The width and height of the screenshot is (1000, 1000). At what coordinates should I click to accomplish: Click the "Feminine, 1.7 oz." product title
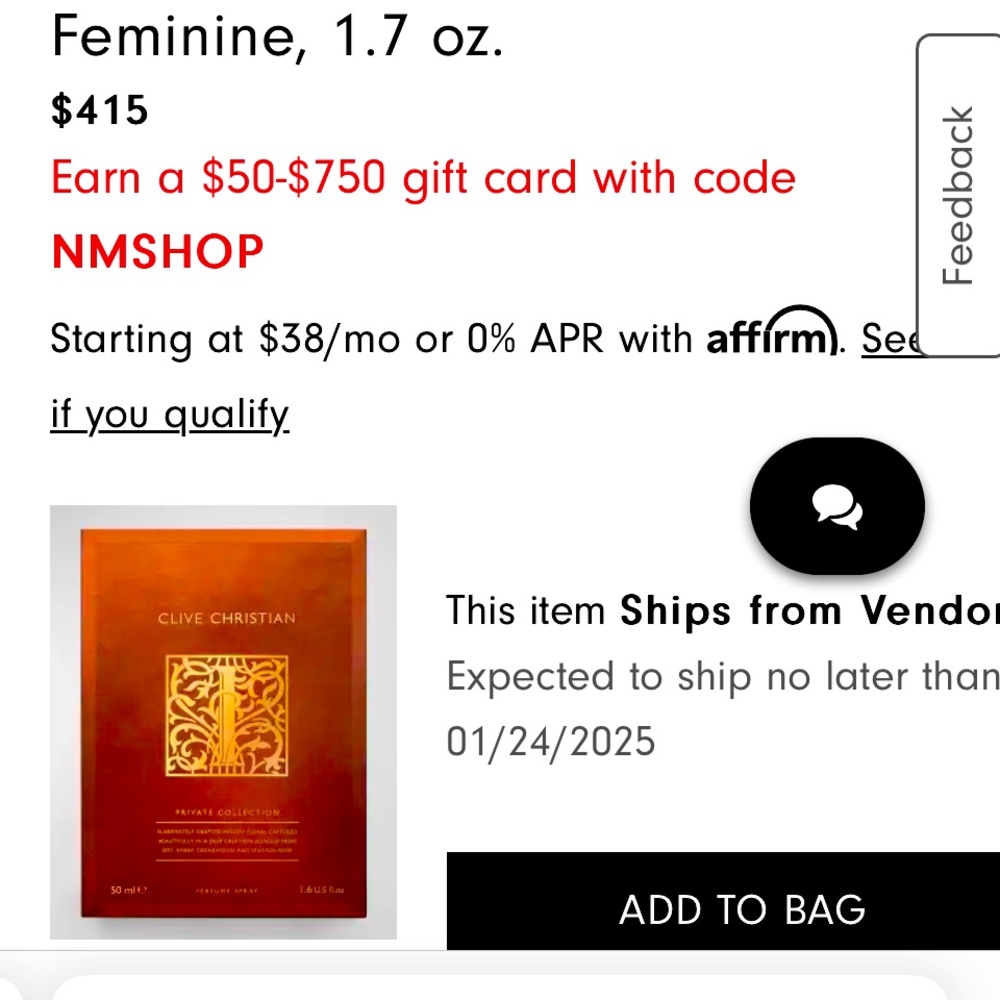pyautogui.click(x=277, y=38)
